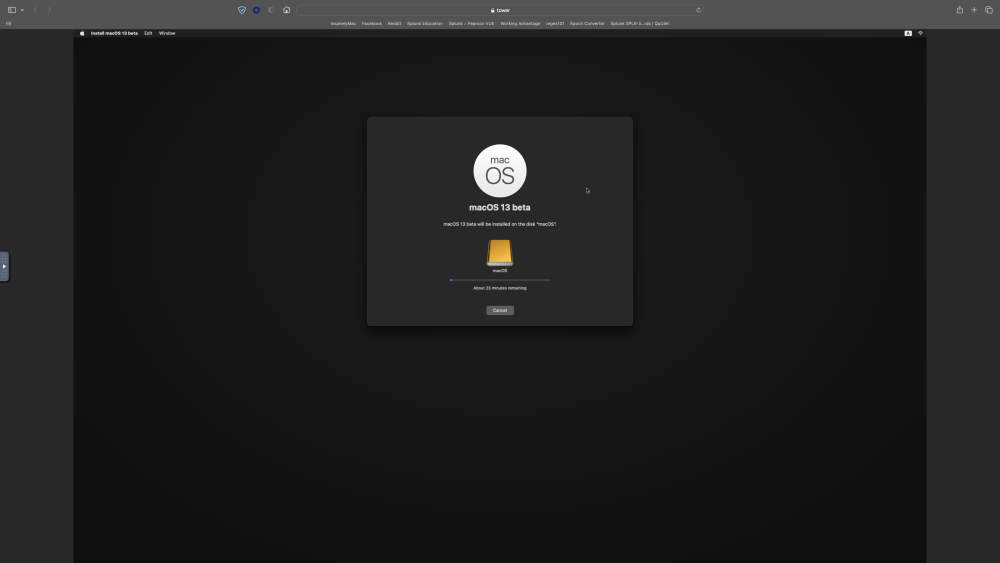
Task: Open the blue circle extension icon
Action: [256, 10]
